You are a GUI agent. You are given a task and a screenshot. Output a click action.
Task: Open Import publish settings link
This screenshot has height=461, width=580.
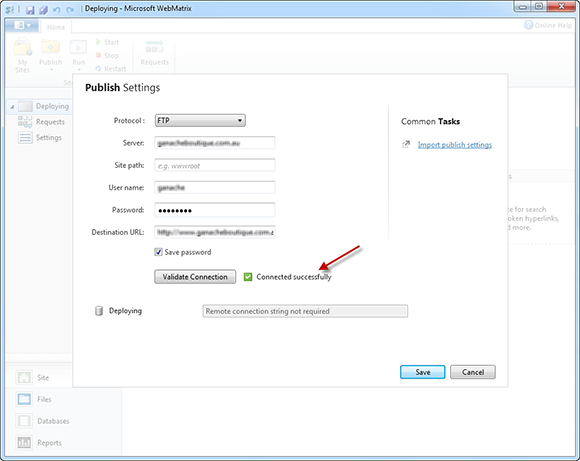click(x=455, y=145)
